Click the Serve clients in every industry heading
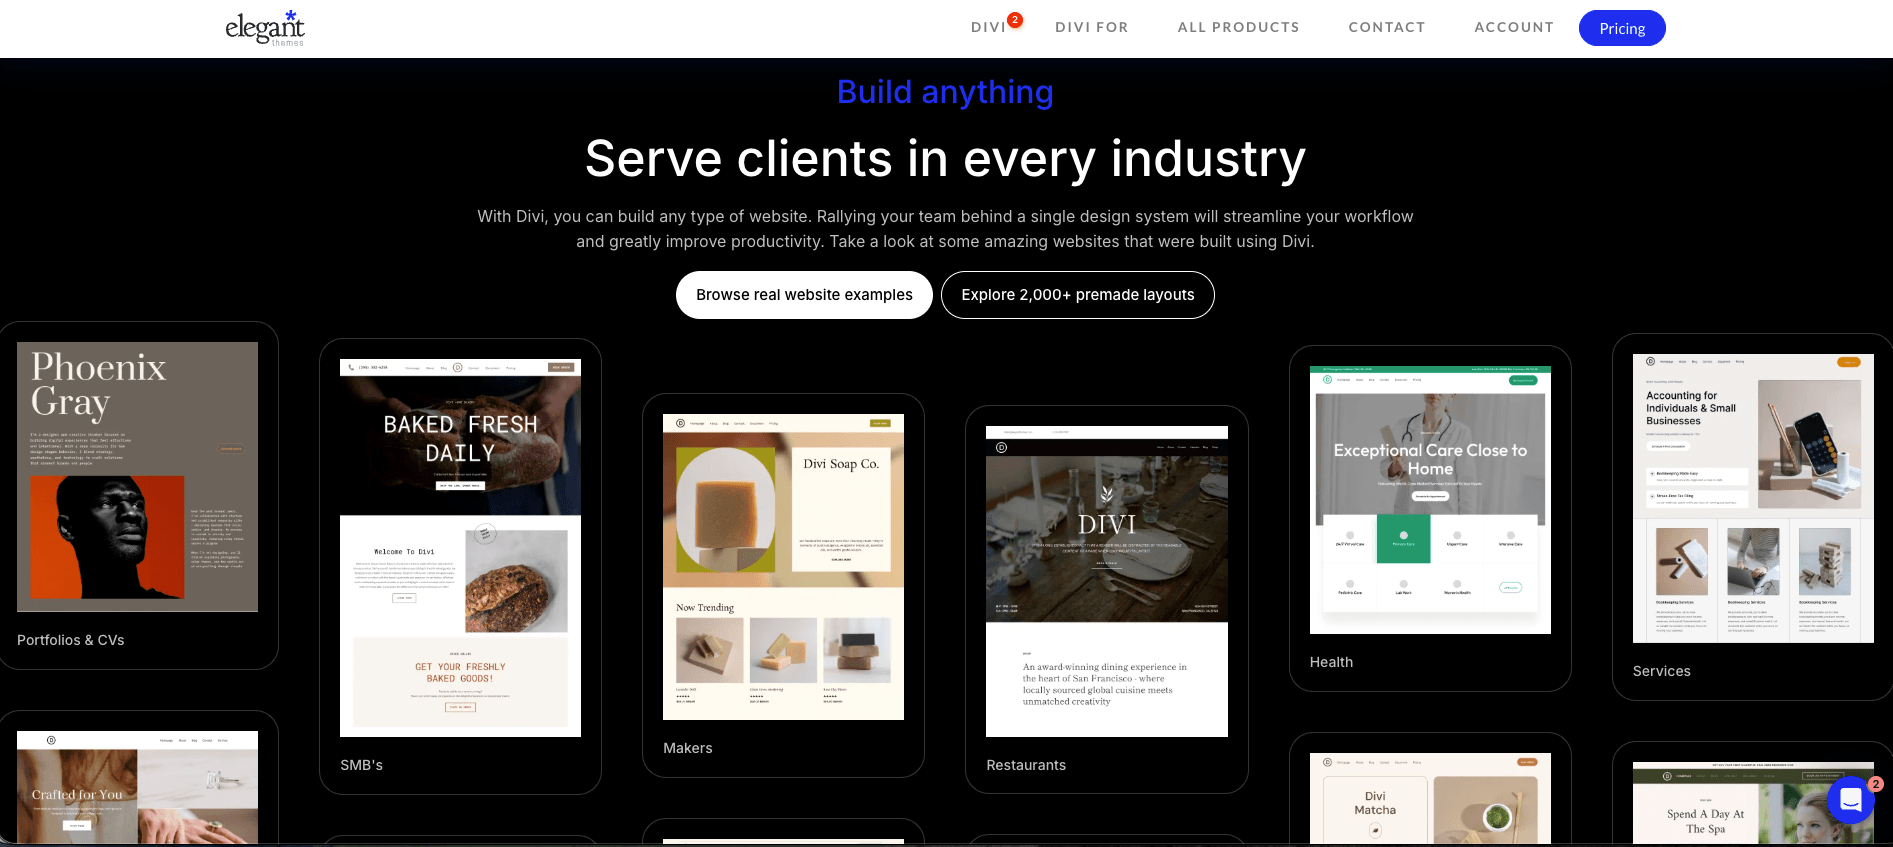 (945, 159)
